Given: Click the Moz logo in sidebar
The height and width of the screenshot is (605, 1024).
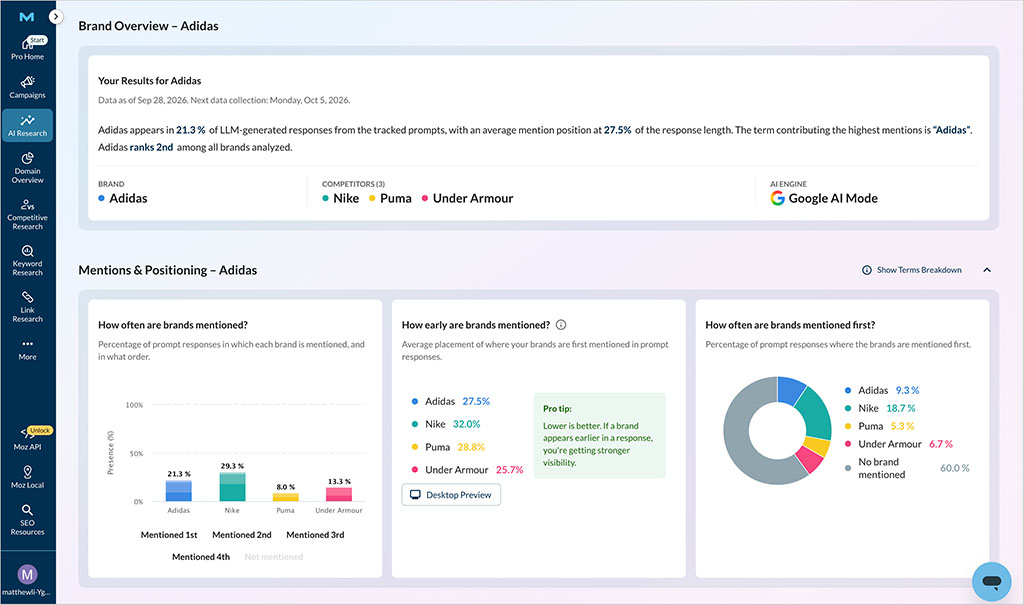Looking at the screenshot, I should (27, 17).
